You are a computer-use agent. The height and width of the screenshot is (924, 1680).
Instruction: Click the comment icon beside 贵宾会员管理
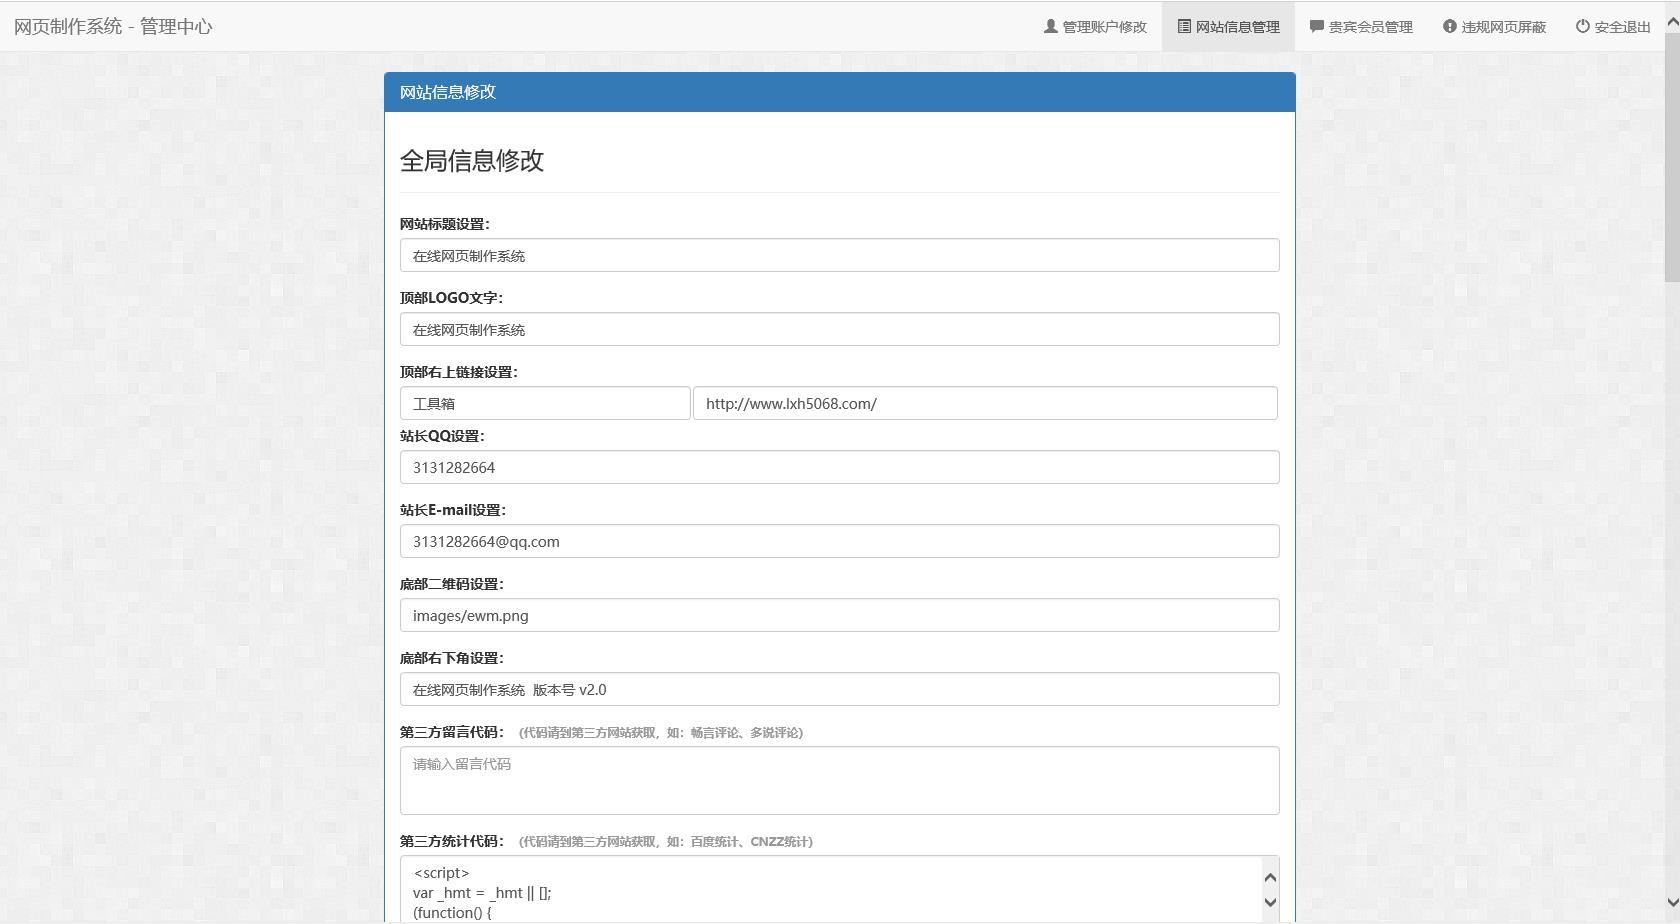(x=1317, y=26)
